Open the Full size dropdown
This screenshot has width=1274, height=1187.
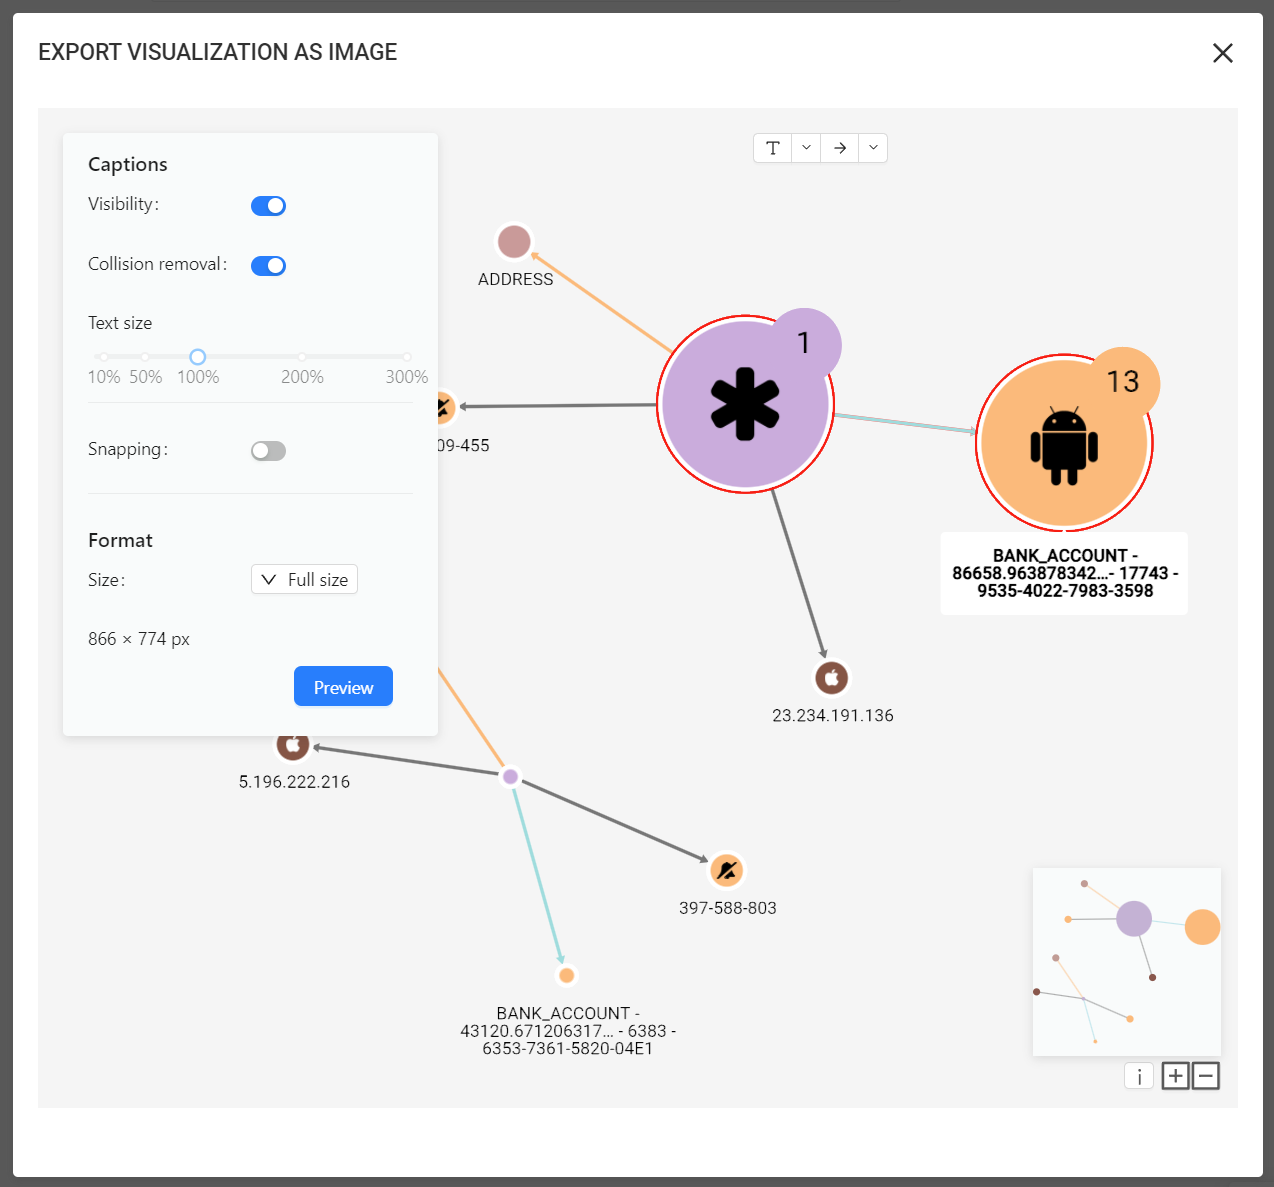click(304, 580)
